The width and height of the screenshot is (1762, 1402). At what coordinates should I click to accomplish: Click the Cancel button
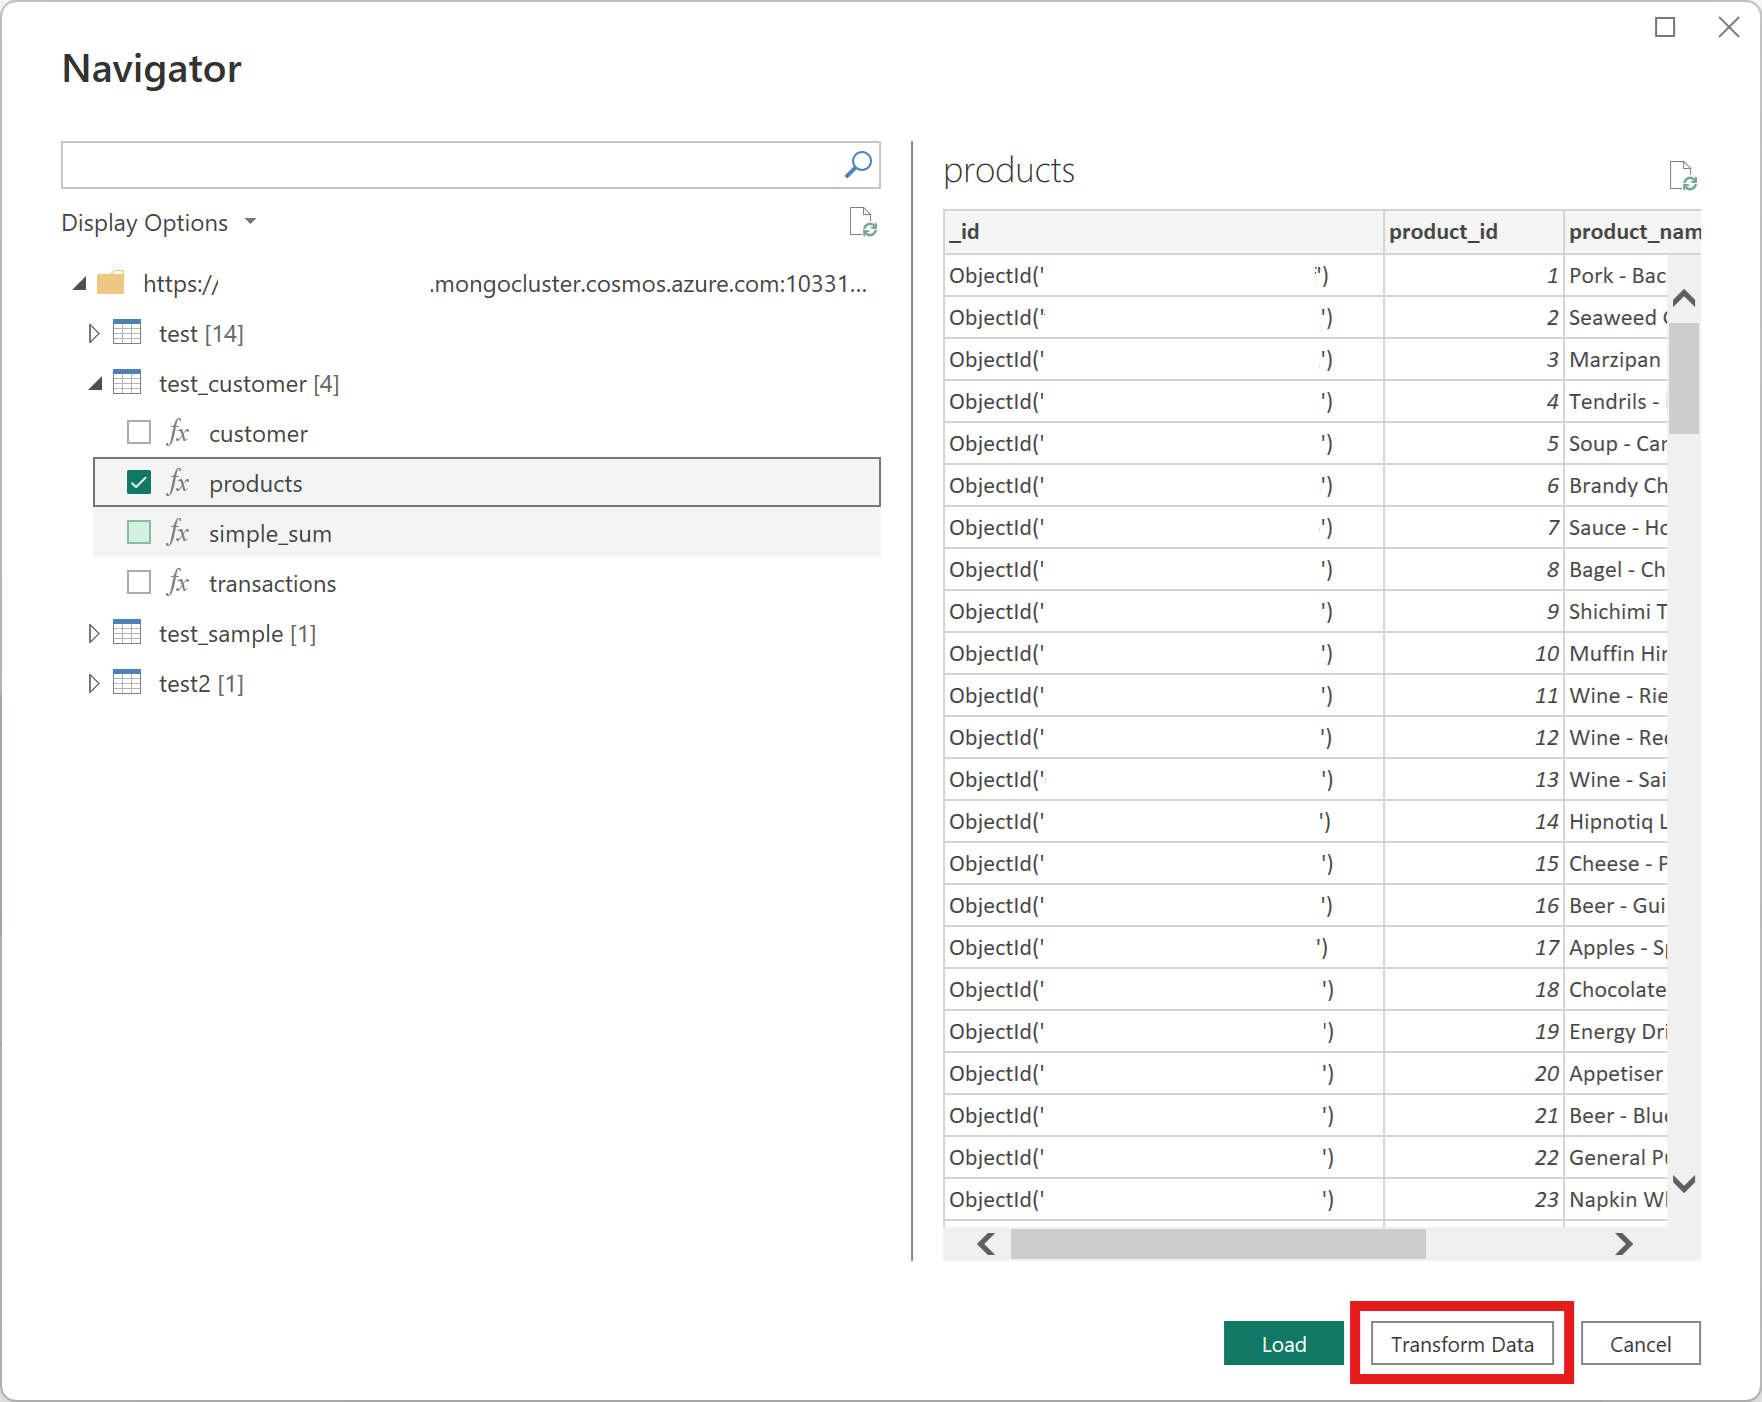tap(1639, 1343)
